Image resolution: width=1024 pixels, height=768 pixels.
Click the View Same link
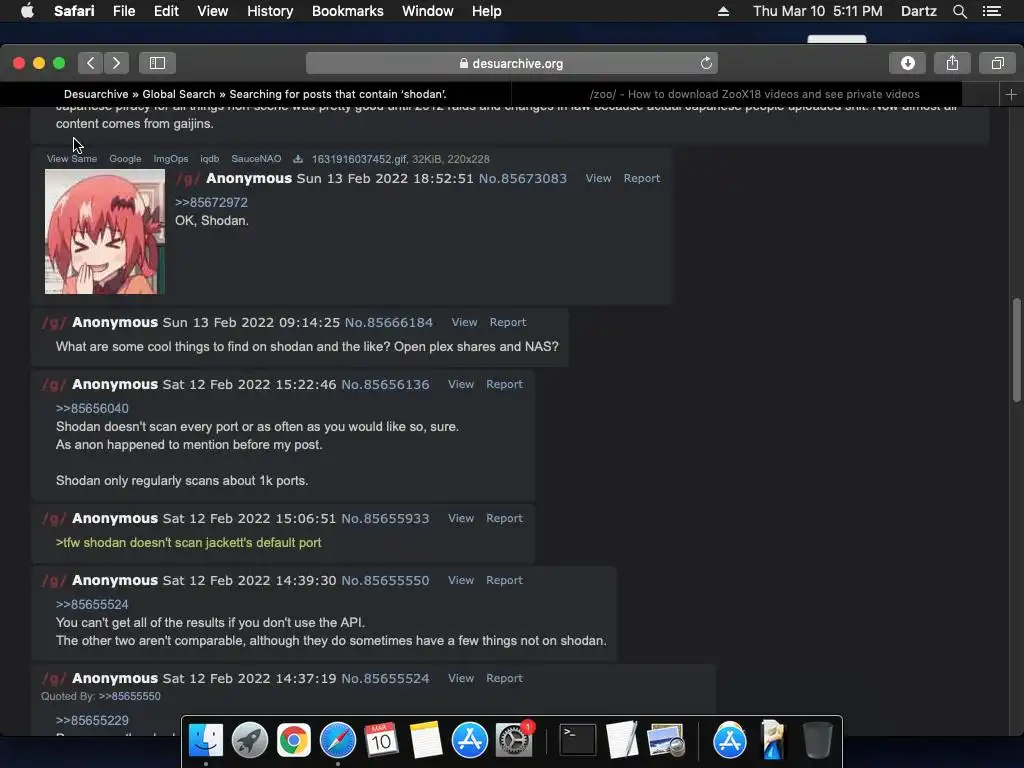(72, 159)
